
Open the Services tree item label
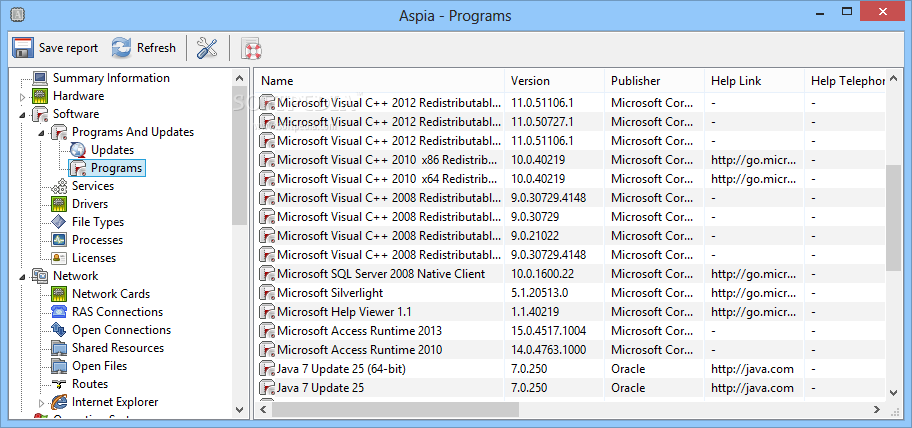coord(93,186)
